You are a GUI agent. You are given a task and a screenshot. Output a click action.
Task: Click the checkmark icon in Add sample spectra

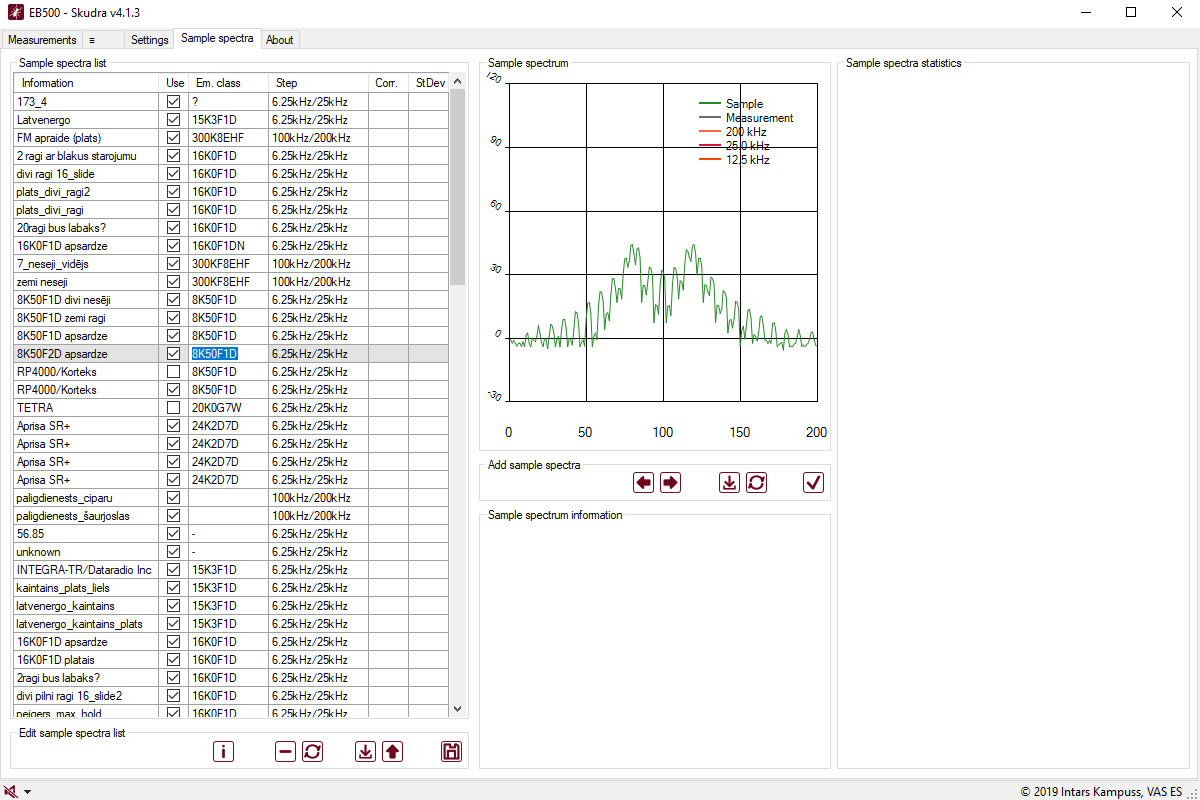coord(813,483)
